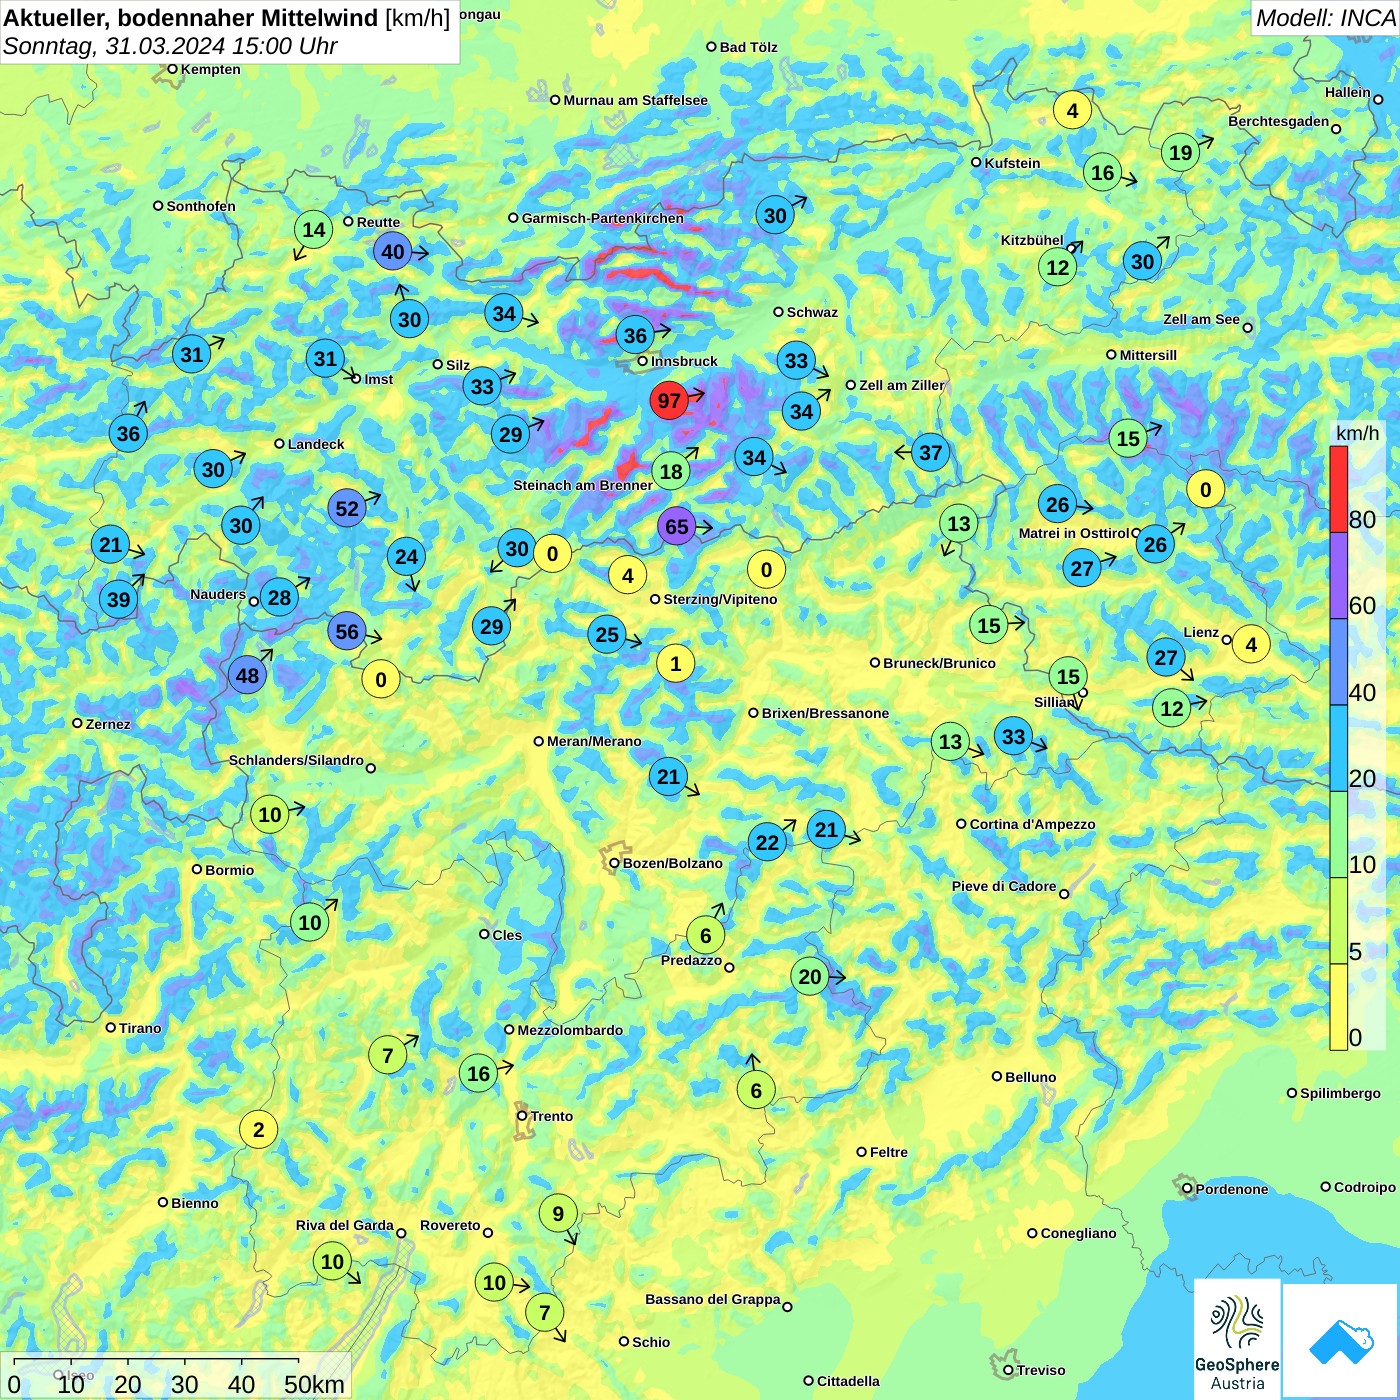
Task: Select the purple 60–80 legend segment
Action: (1338, 575)
